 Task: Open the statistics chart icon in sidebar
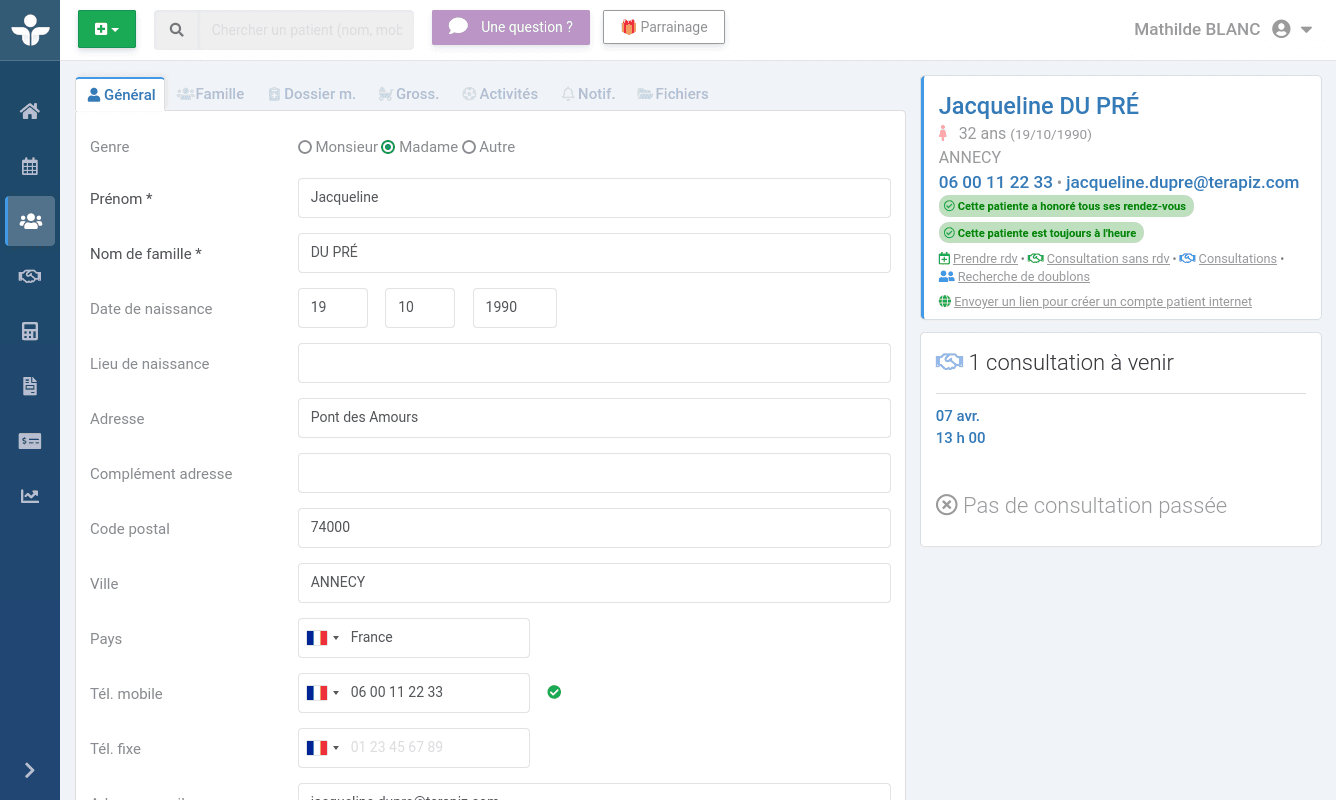pos(30,496)
